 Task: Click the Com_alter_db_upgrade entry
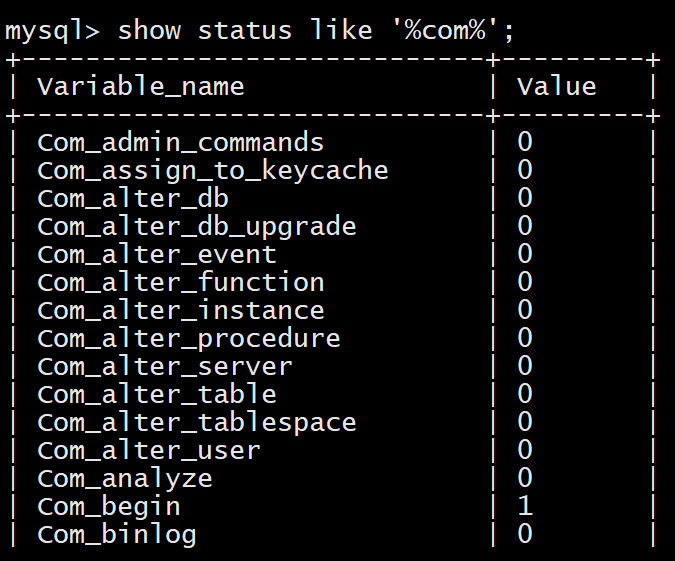coord(196,226)
